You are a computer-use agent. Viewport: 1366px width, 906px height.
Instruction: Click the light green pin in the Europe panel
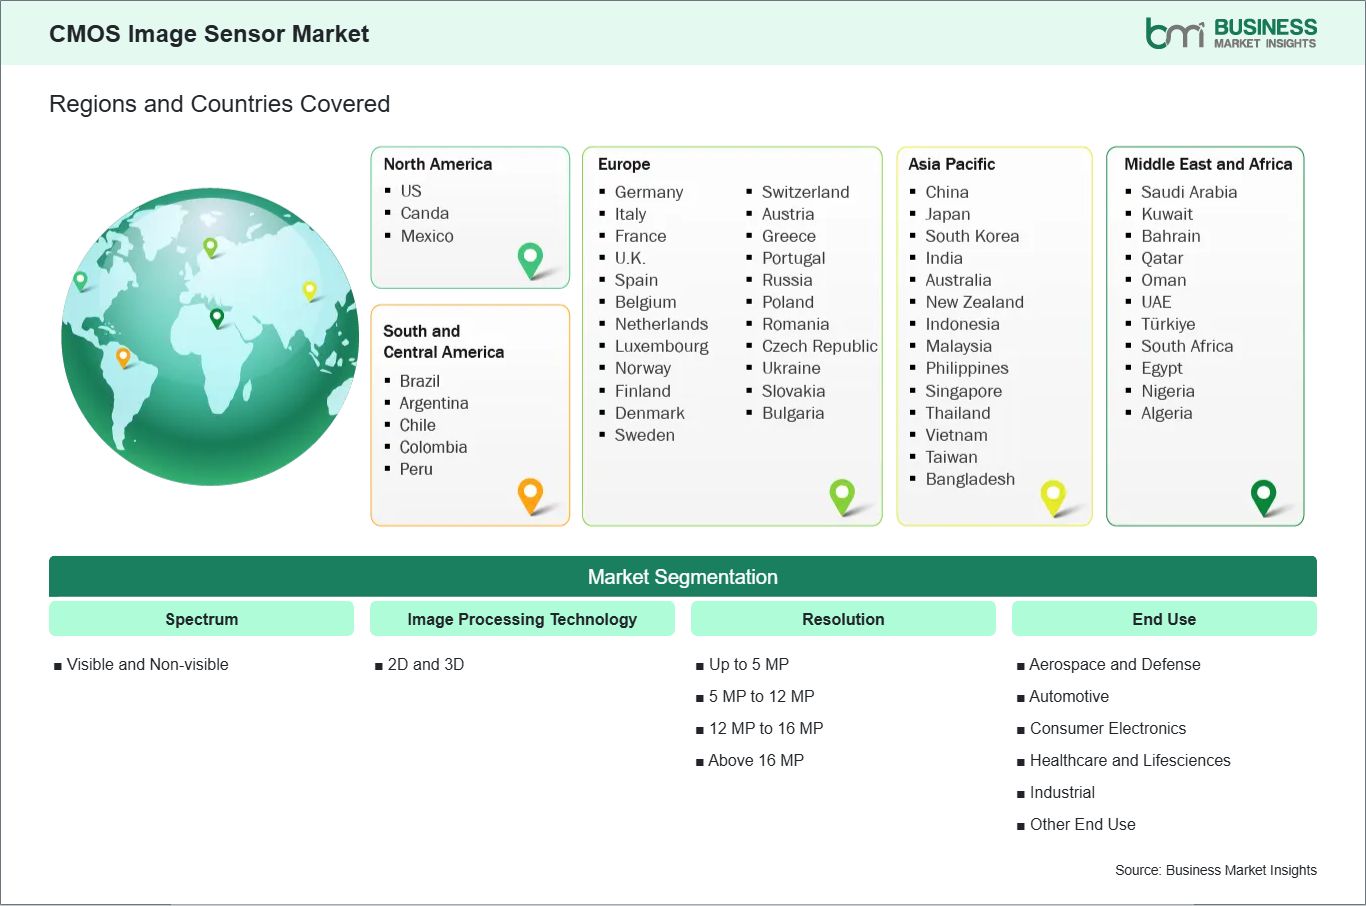(x=842, y=494)
